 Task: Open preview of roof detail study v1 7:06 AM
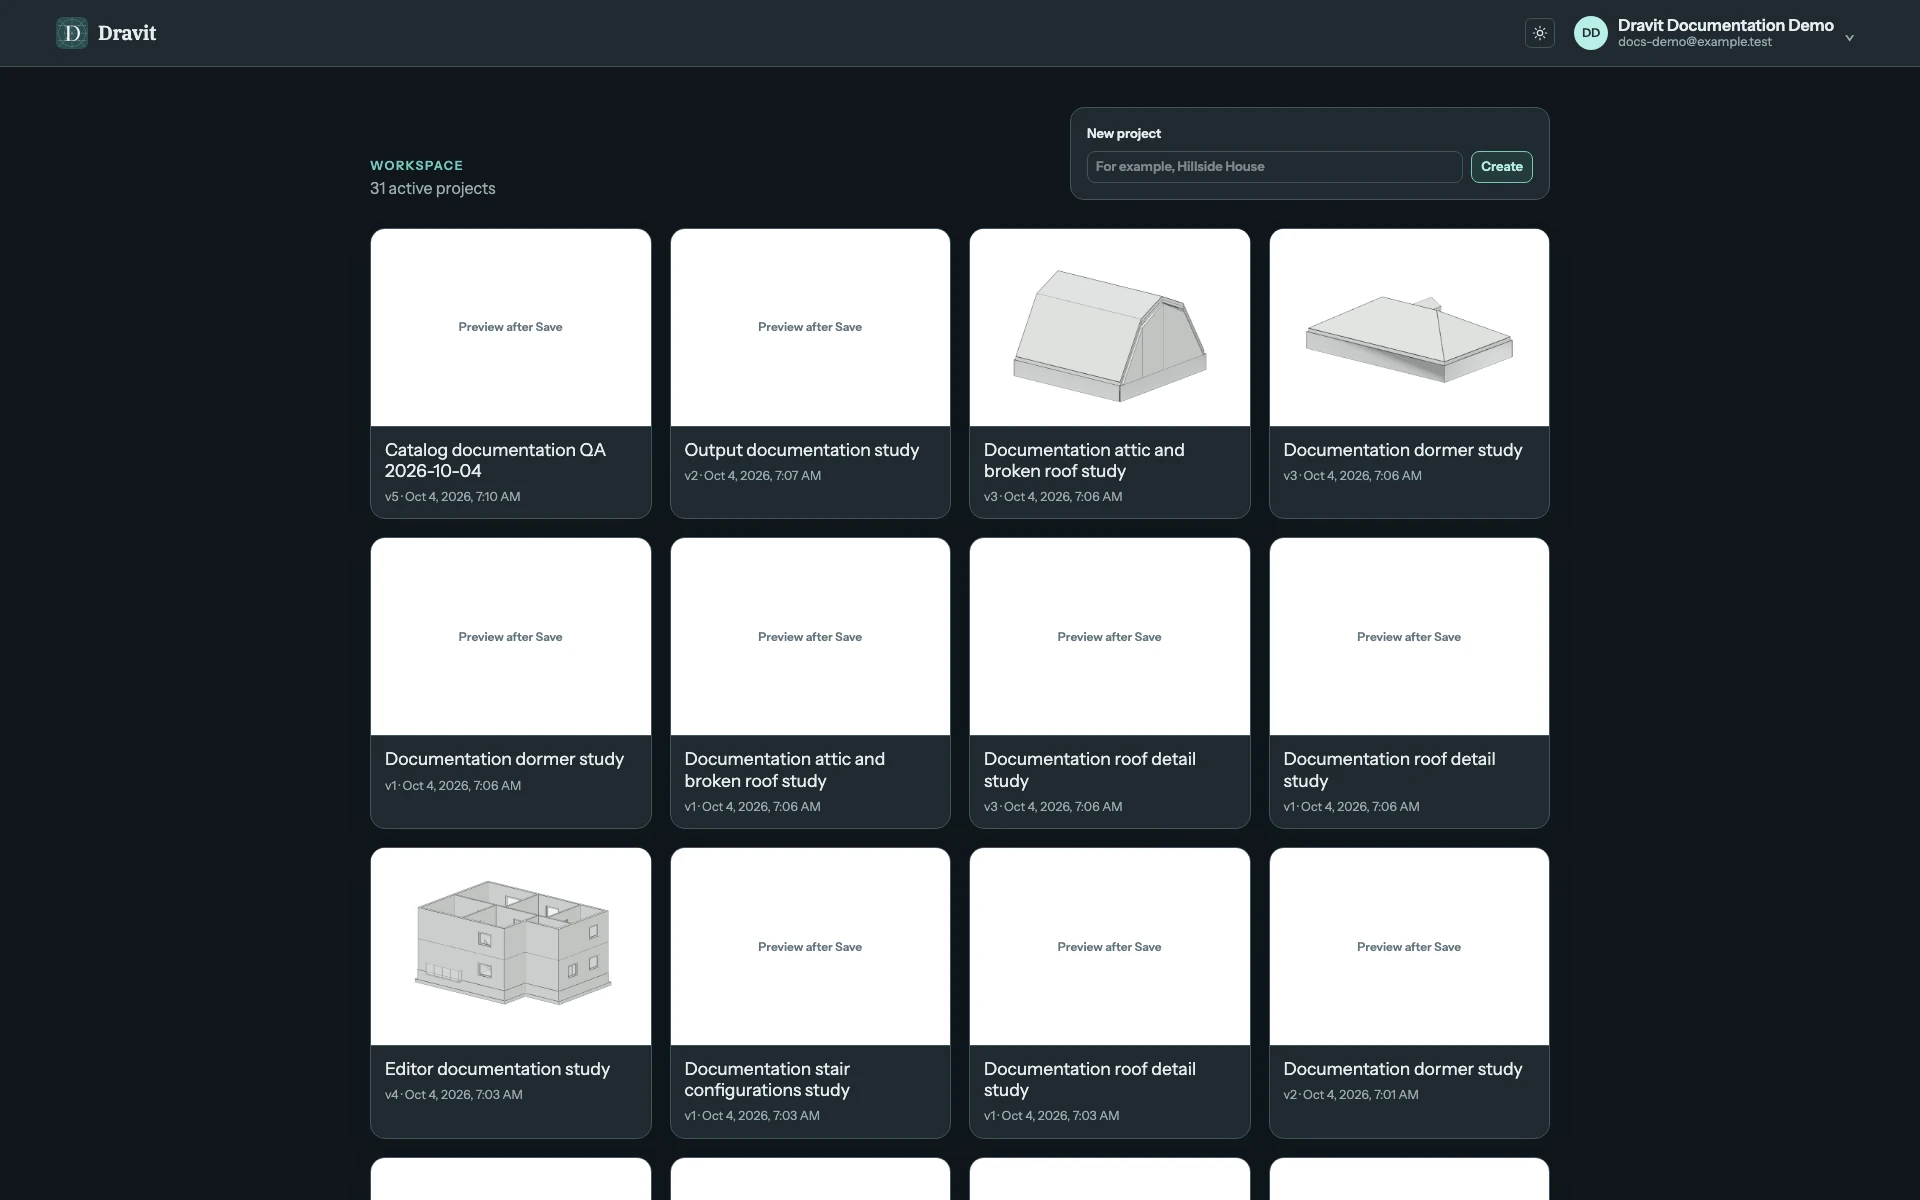tap(1409, 637)
